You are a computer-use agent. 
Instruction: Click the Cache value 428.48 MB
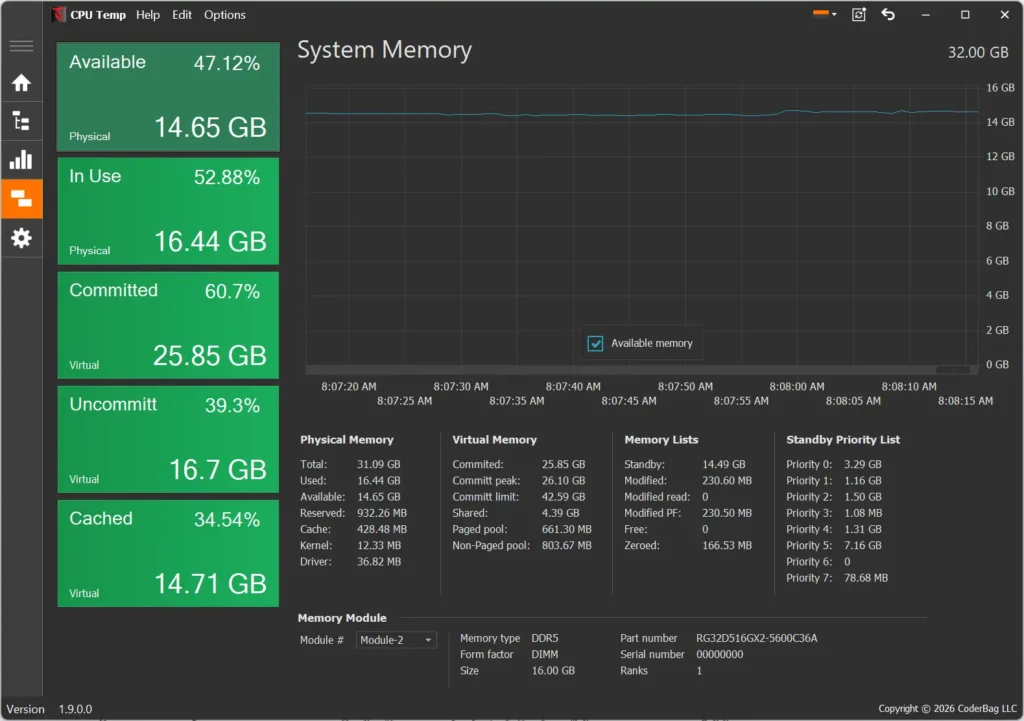(382, 530)
